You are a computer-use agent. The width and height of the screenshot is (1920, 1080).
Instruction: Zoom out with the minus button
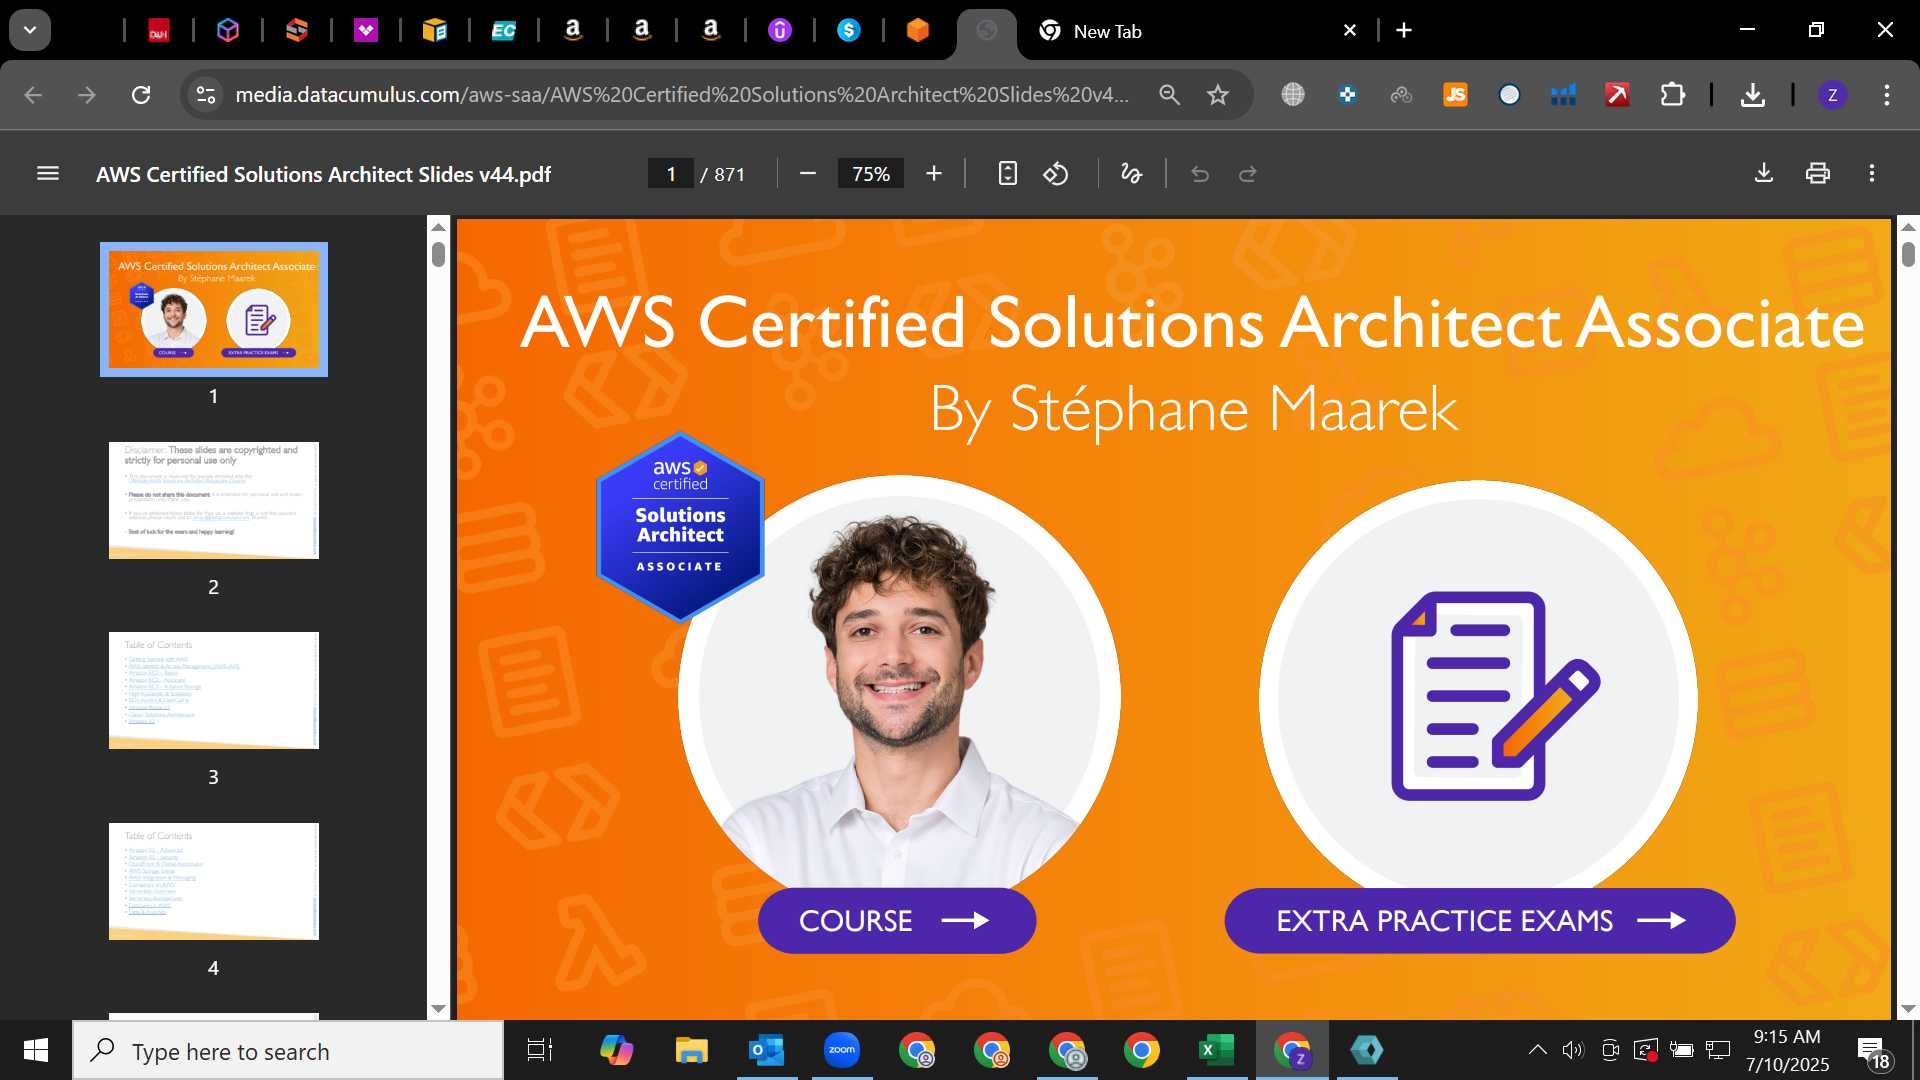click(x=808, y=174)
